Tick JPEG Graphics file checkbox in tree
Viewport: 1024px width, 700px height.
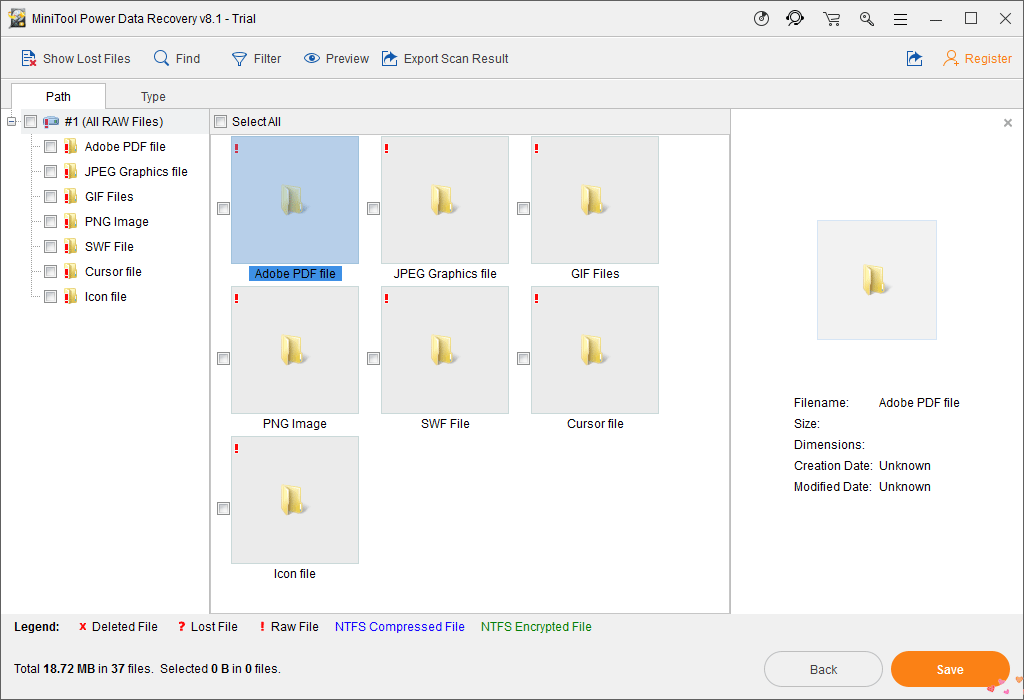pos(50,171)
